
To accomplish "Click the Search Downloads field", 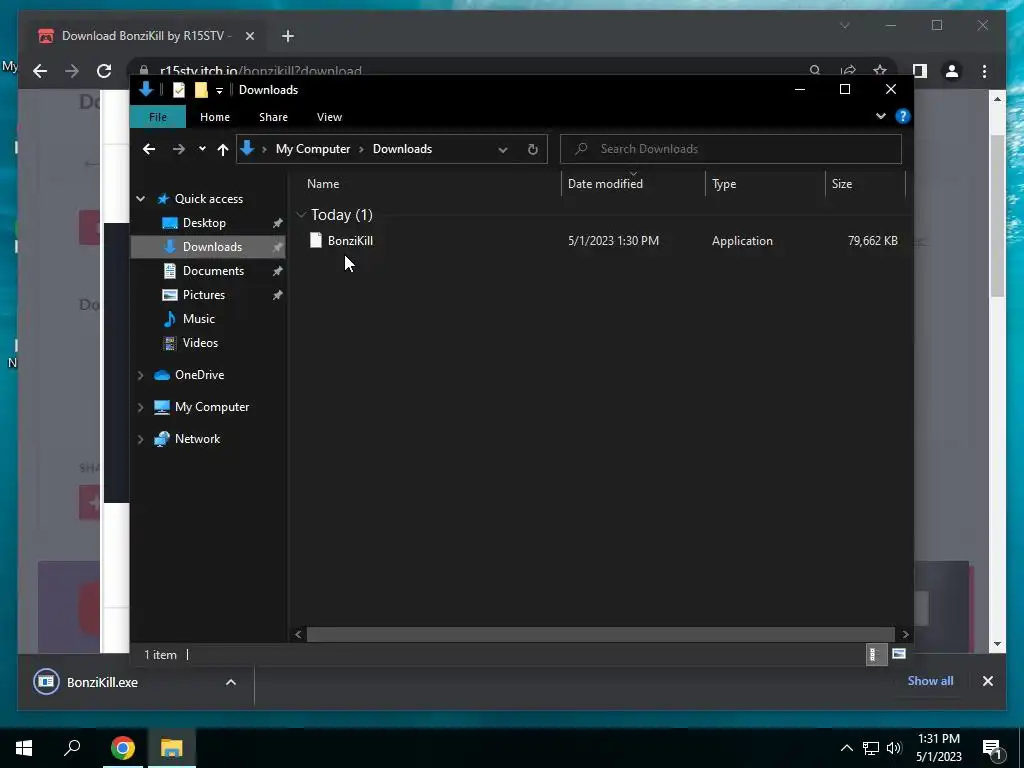I will coord(731,149).
